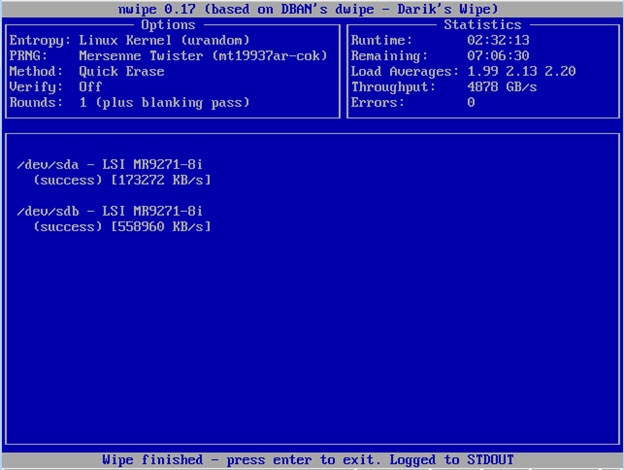The height and width of the screenshot is (470, 624).
Task: Select the /dev/sdb - LSI MR9271-8i row
Action: click(x=110, y=211)
